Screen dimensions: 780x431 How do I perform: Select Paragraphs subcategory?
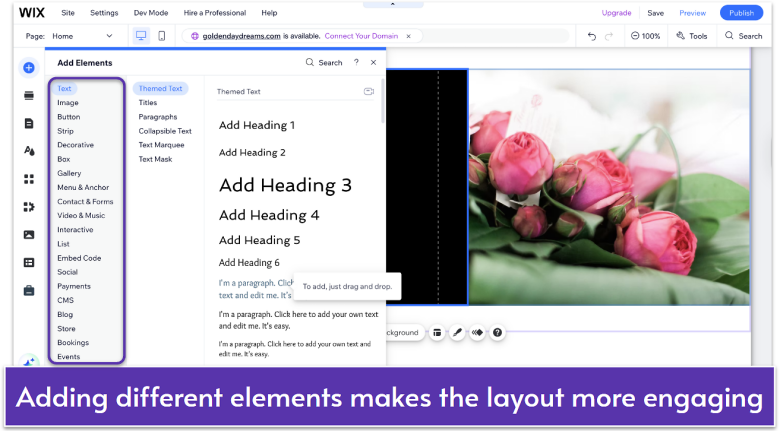(x=158, y=116)
